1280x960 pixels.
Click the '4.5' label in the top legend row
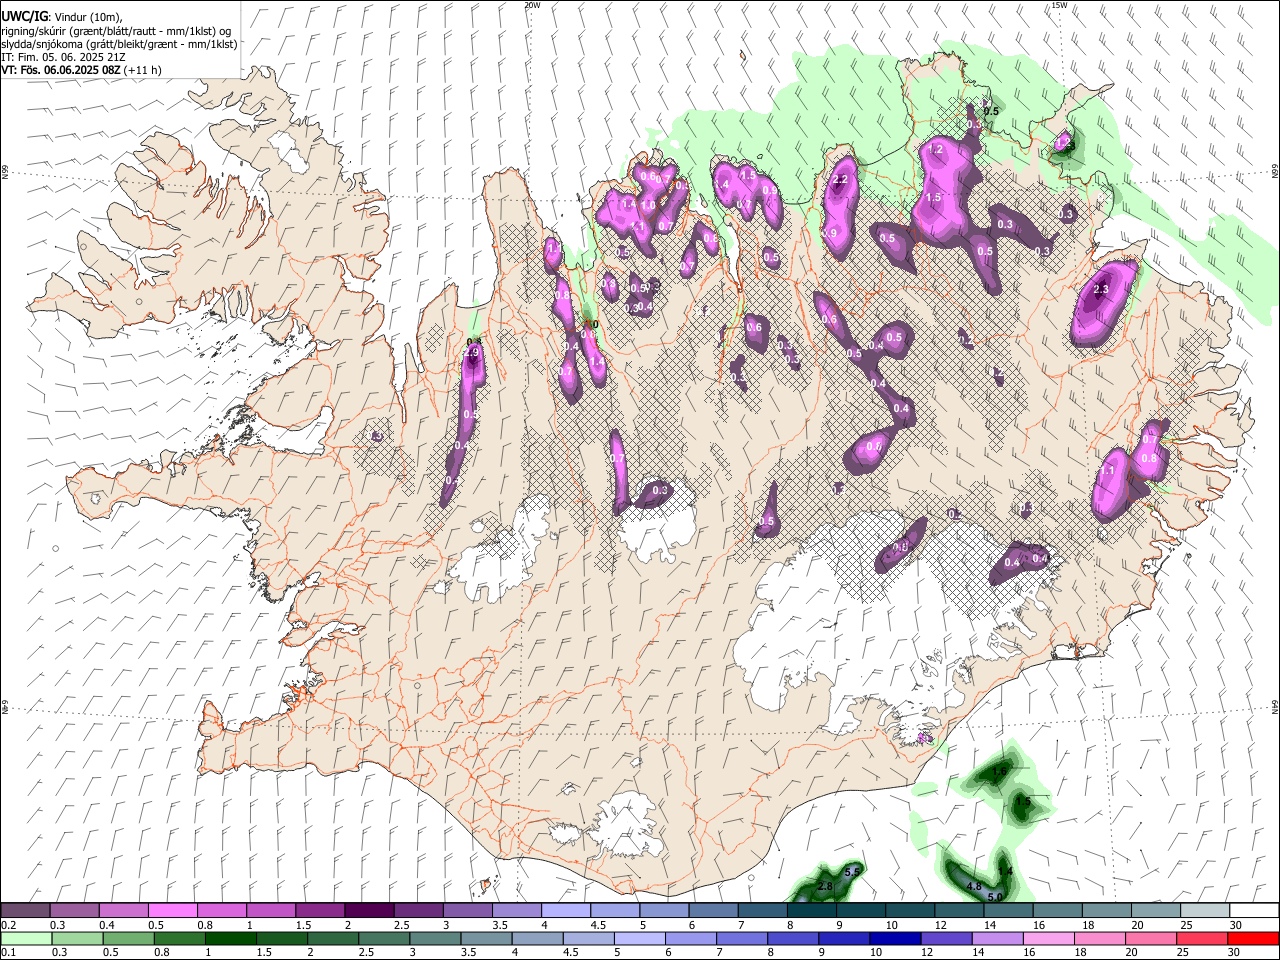coord(598,925)
